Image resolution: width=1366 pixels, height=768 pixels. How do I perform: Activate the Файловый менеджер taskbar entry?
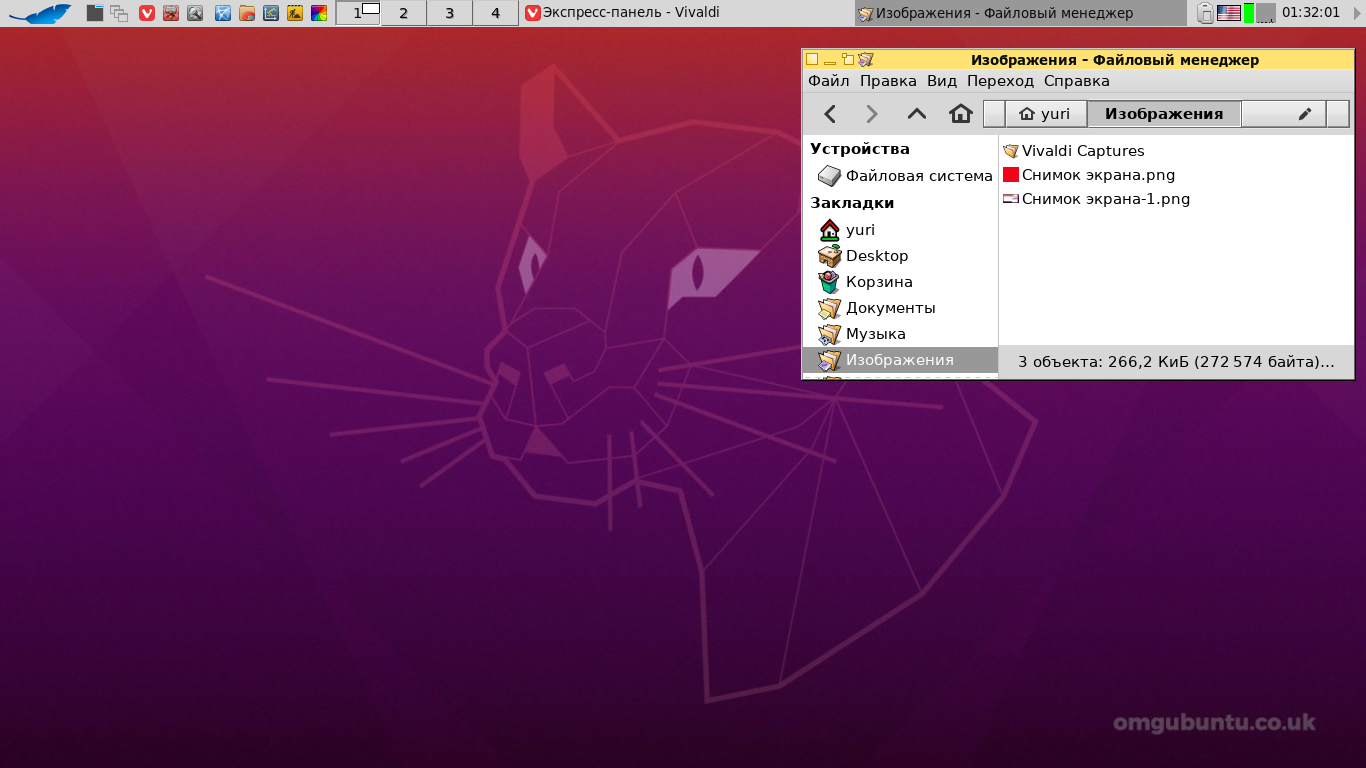pos(1020,13)
